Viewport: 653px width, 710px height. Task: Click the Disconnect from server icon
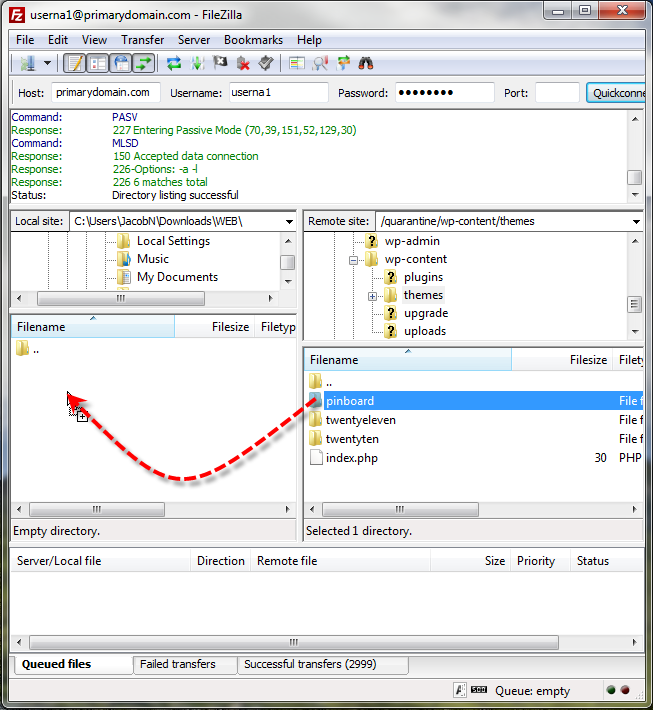click(x=243, y=63)
